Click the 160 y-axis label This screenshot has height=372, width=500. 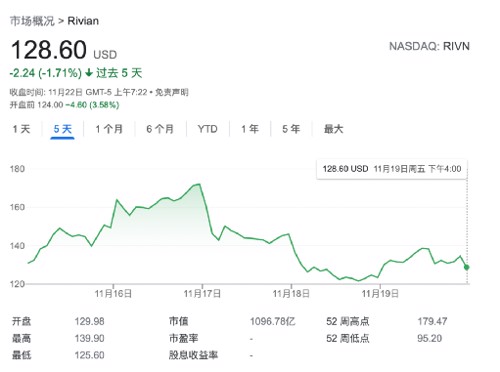[x=17, y=207]
